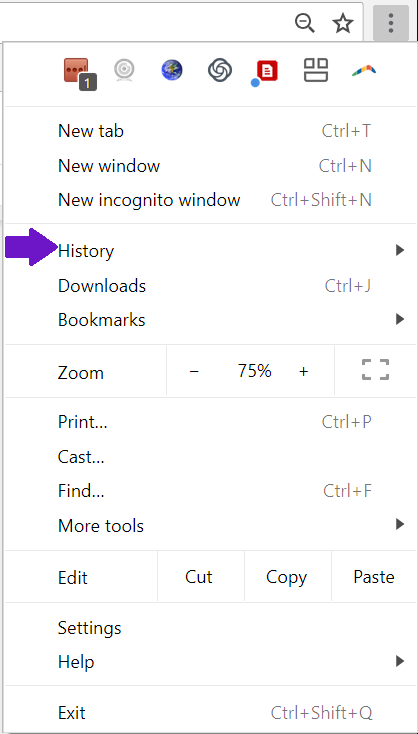Bookmark page with the star icon
Image resolution: width=418 pixels, height=734 pixels.
coord(343,23)
